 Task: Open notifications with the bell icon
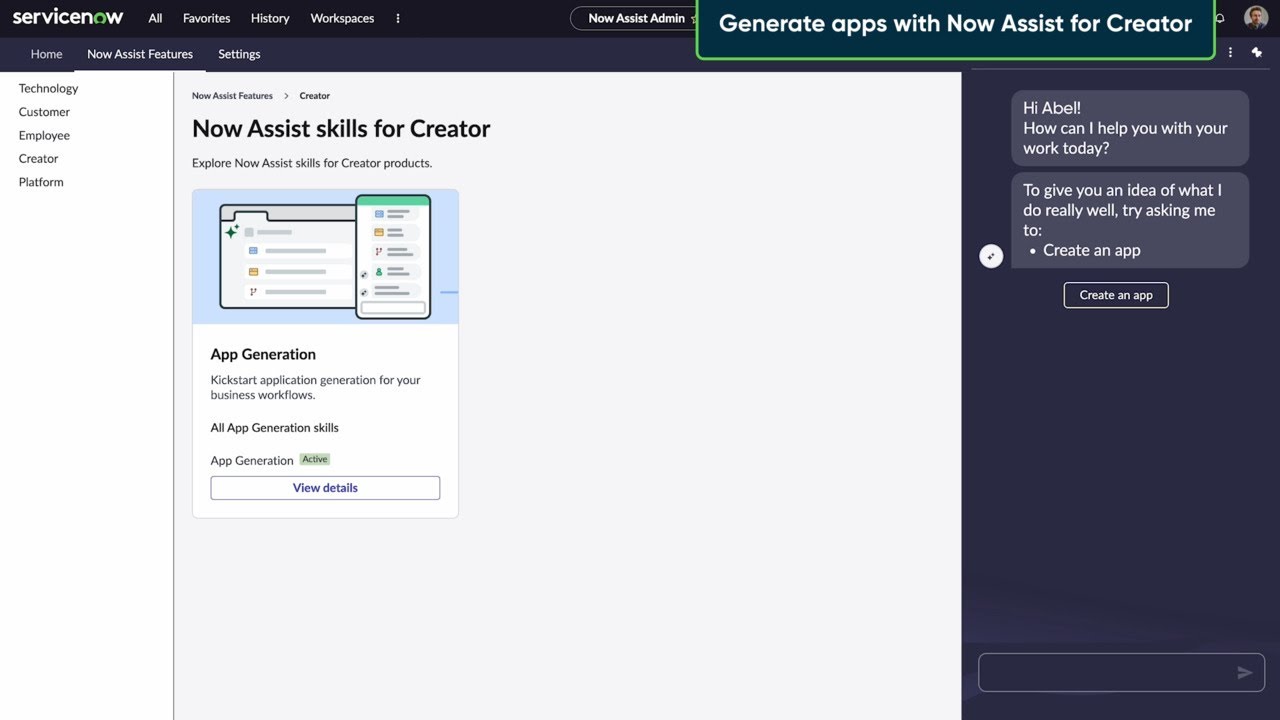tap(1219, 18)
